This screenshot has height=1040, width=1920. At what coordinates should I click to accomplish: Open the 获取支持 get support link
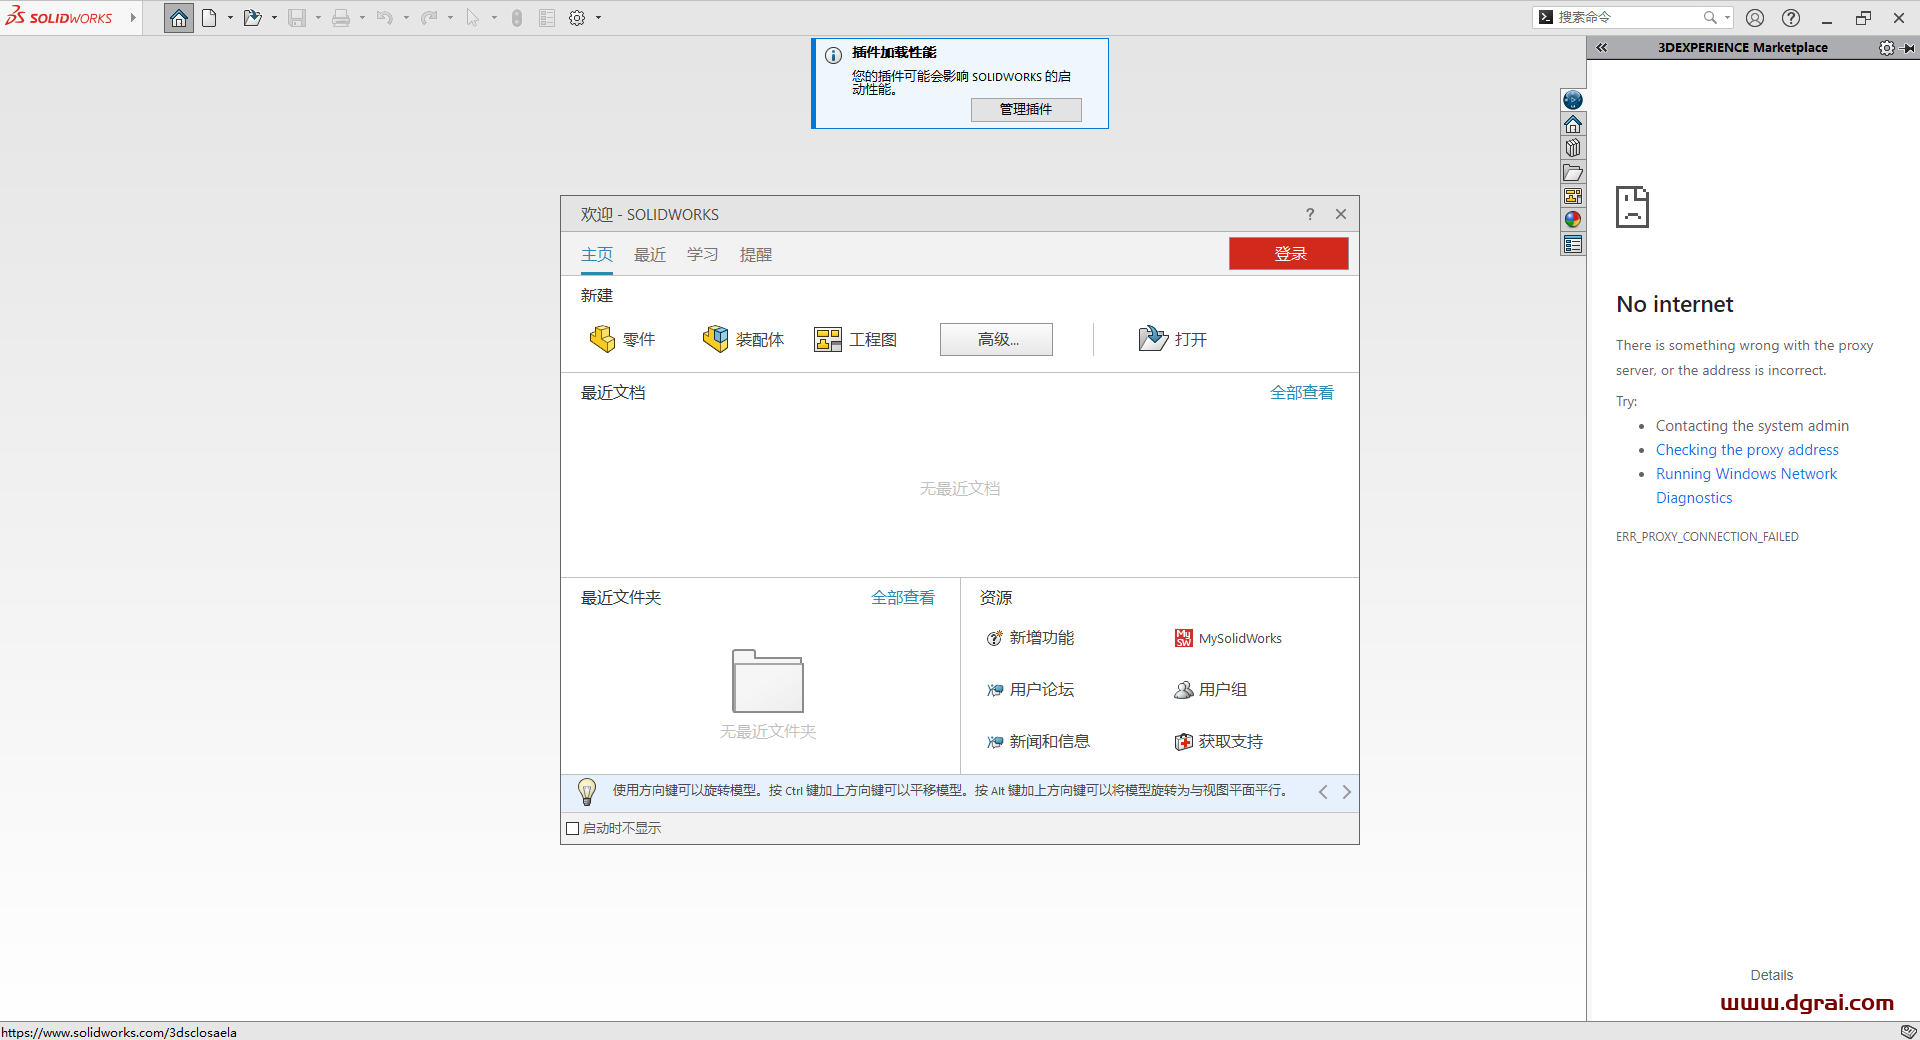tap(1218, 742)
